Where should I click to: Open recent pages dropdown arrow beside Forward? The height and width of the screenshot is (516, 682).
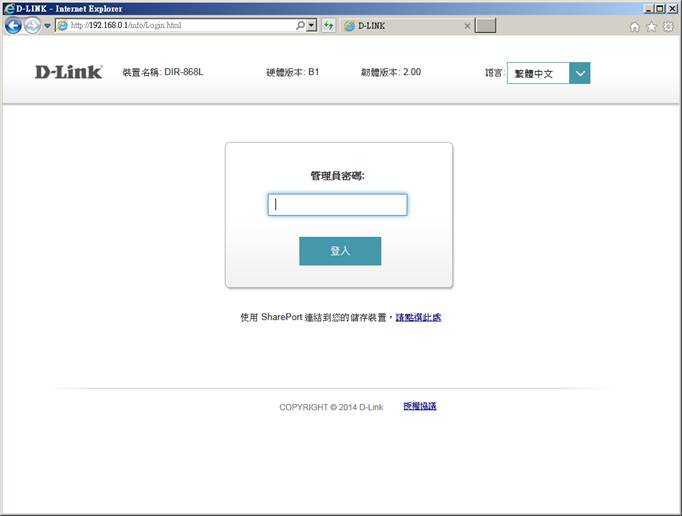[x=47, y=26]
